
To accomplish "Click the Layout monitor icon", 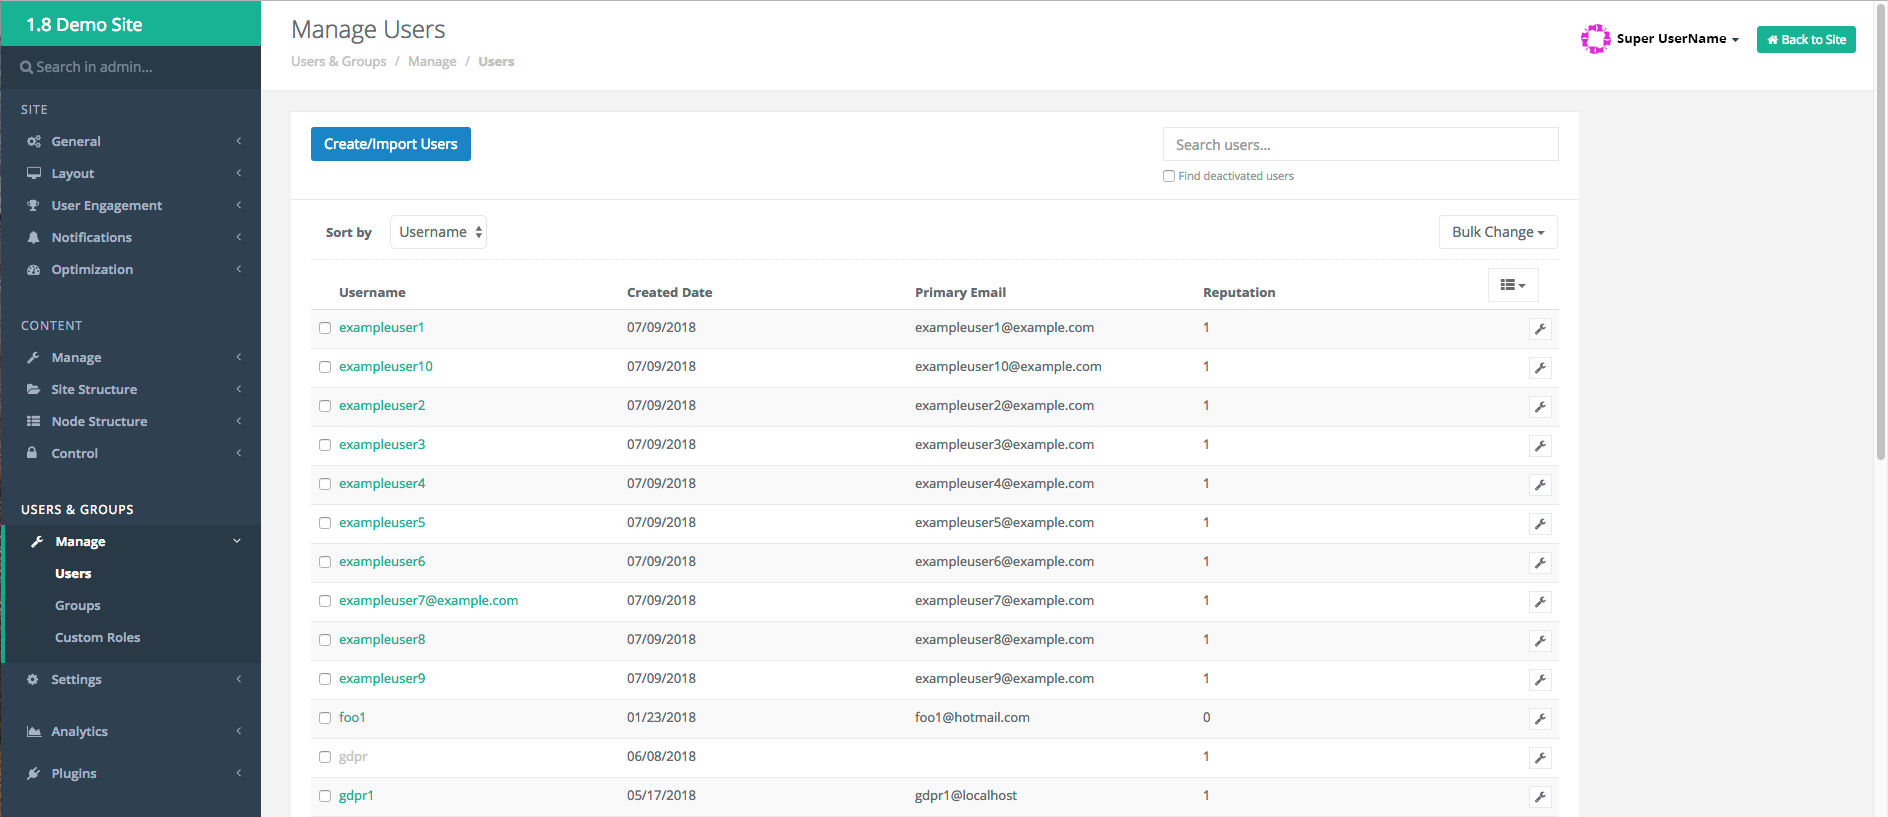I will click(x=34, y=173).
